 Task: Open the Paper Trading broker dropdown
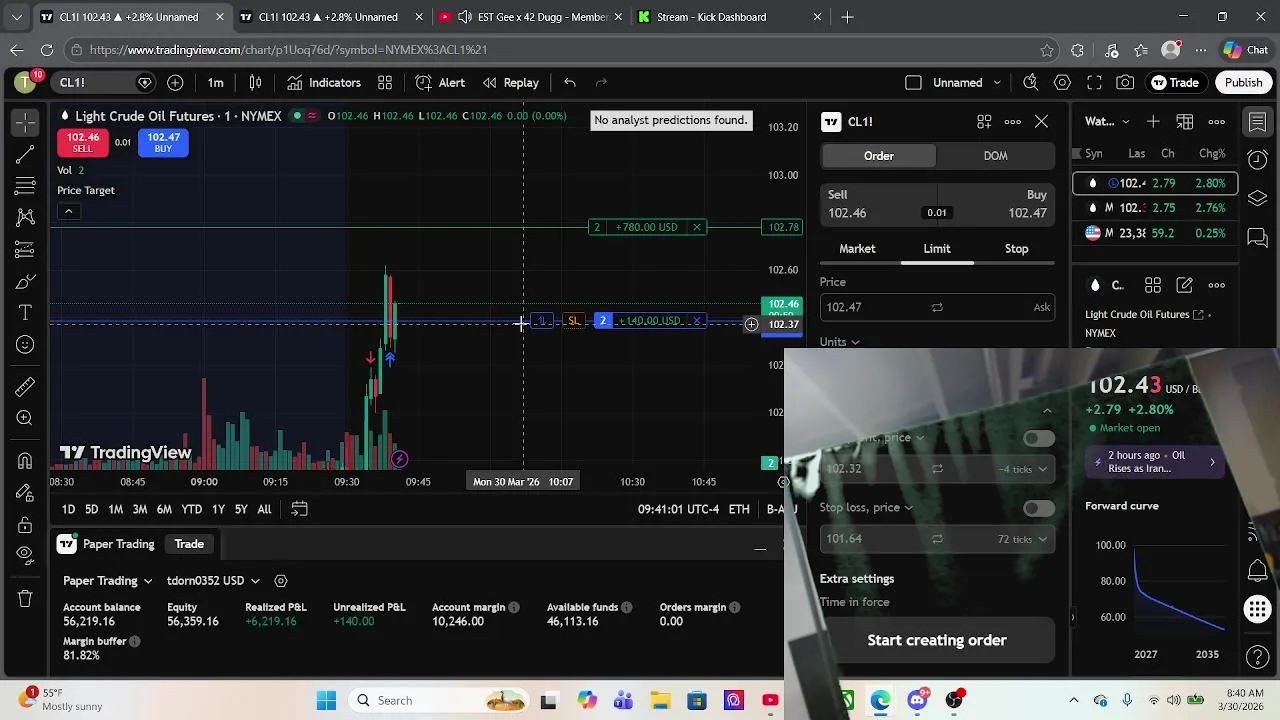tap(108, 581)
